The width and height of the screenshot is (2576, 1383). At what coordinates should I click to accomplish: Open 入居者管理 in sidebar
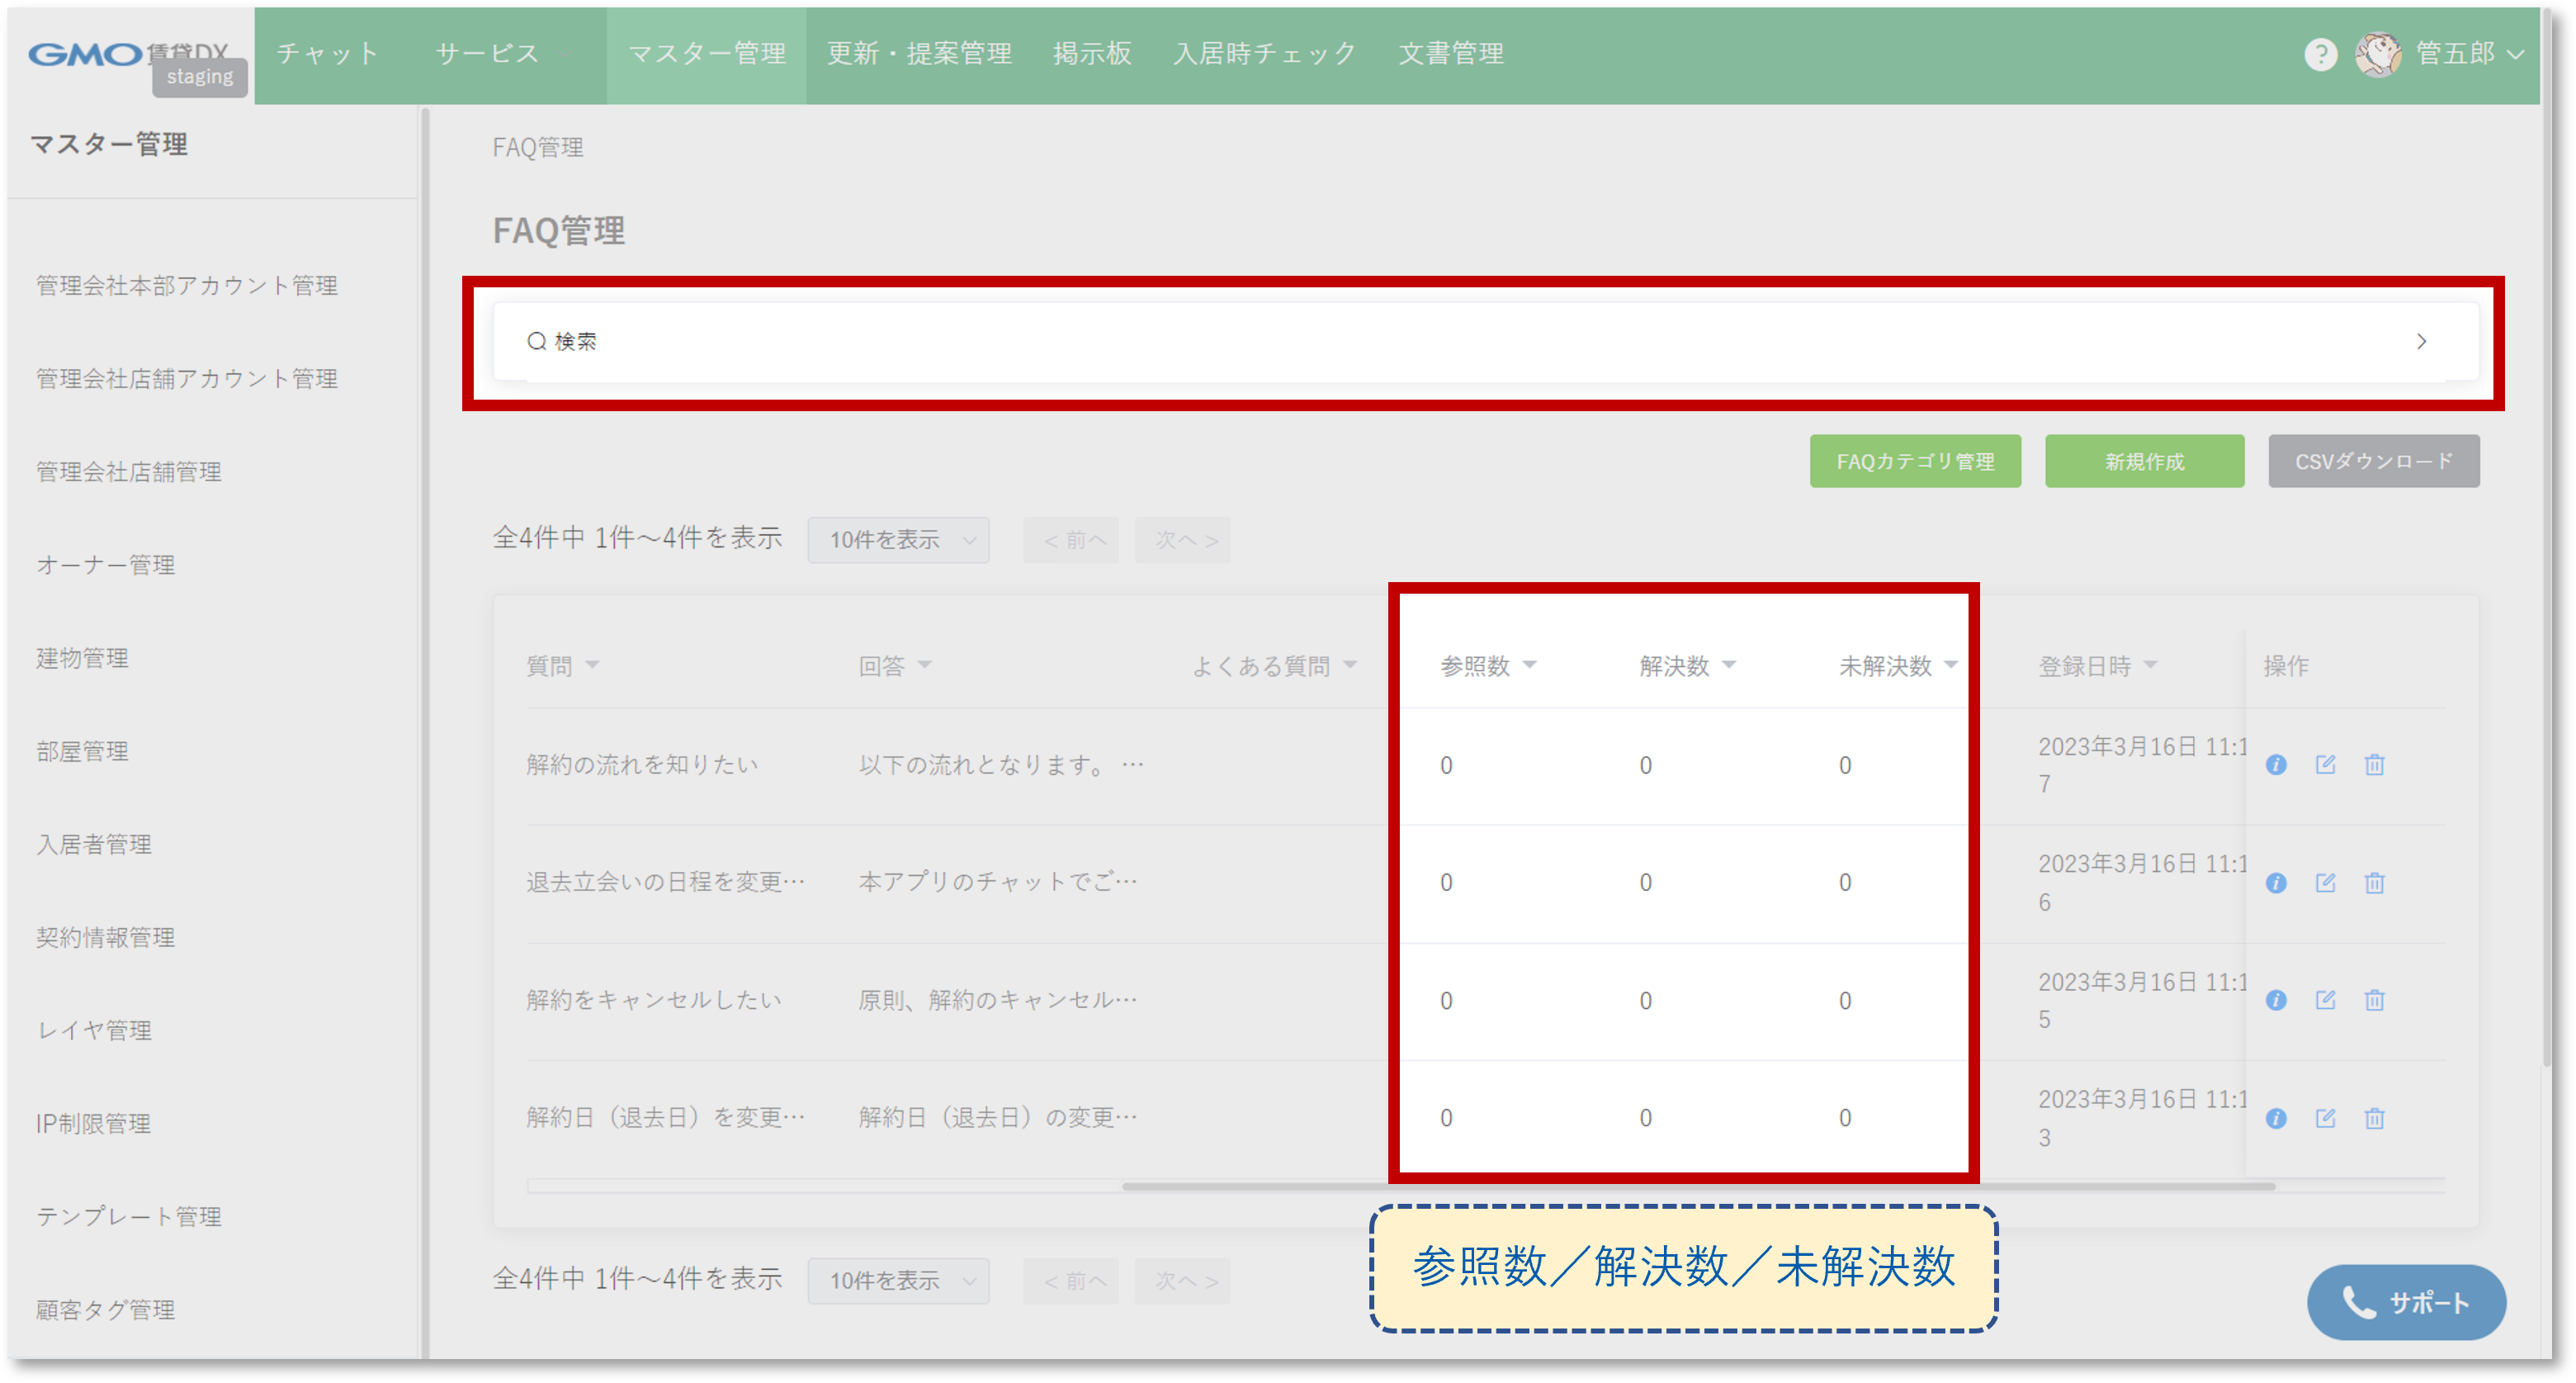[x=94, y=845]
